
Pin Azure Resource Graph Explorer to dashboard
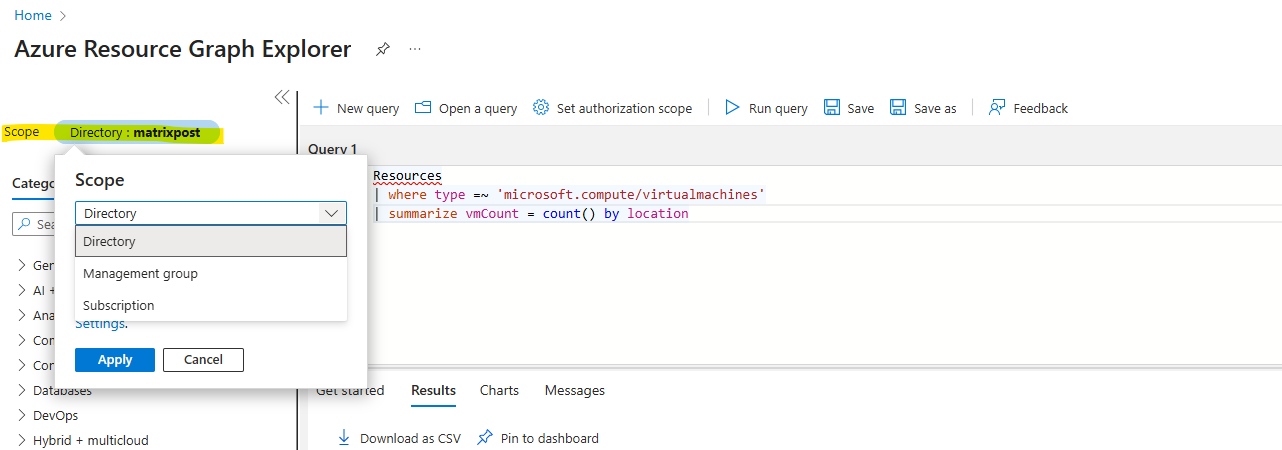tap(382, 49)
